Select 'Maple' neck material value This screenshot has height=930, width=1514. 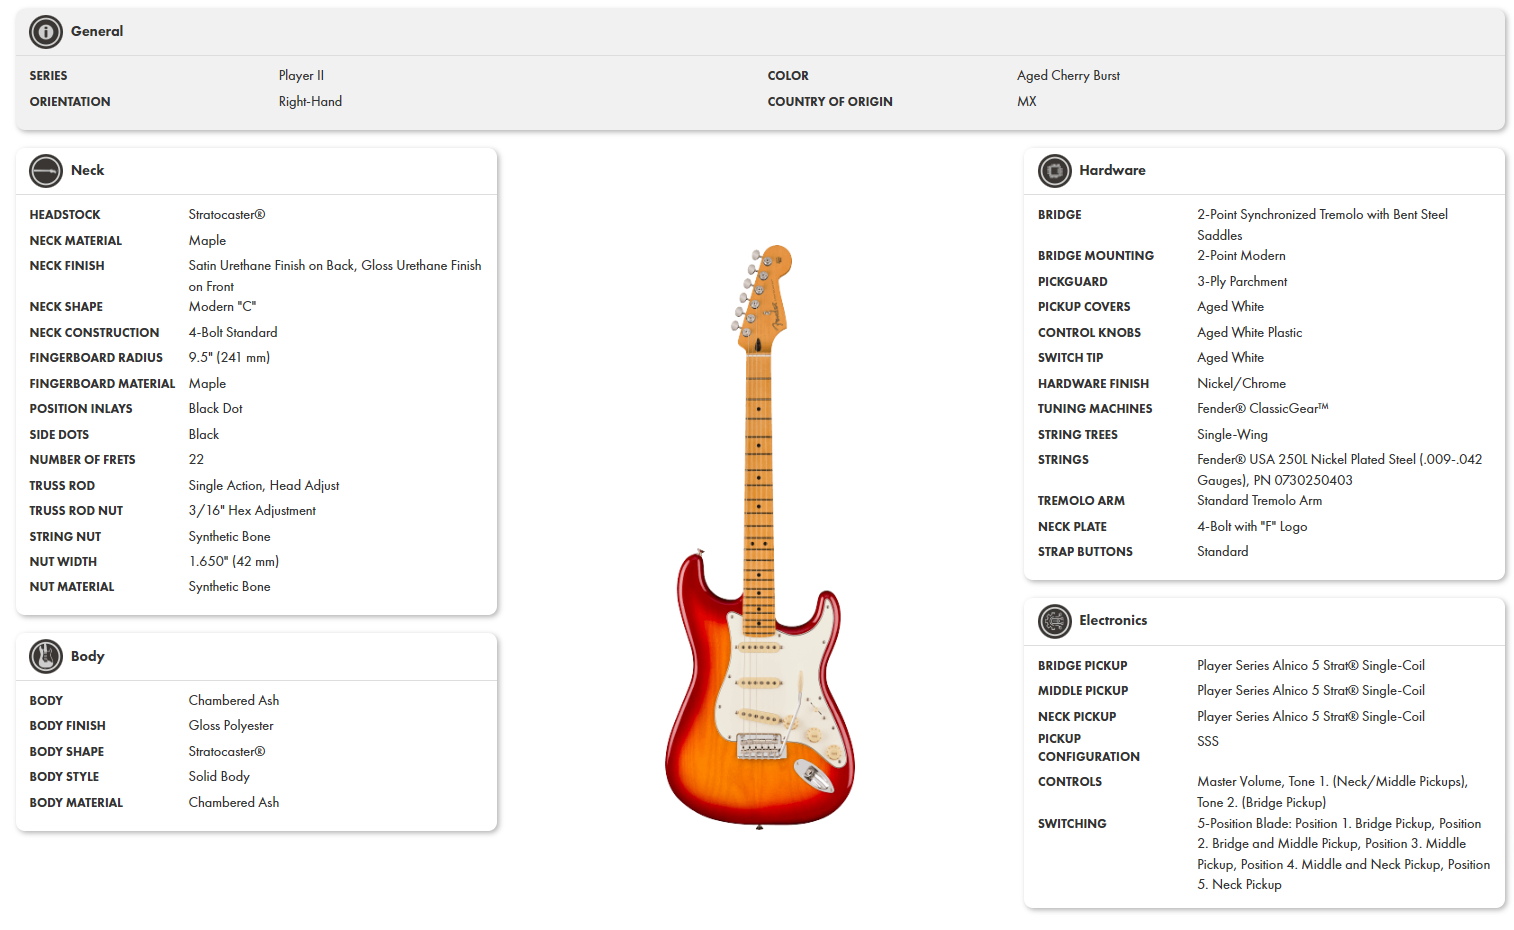point(207,241)
